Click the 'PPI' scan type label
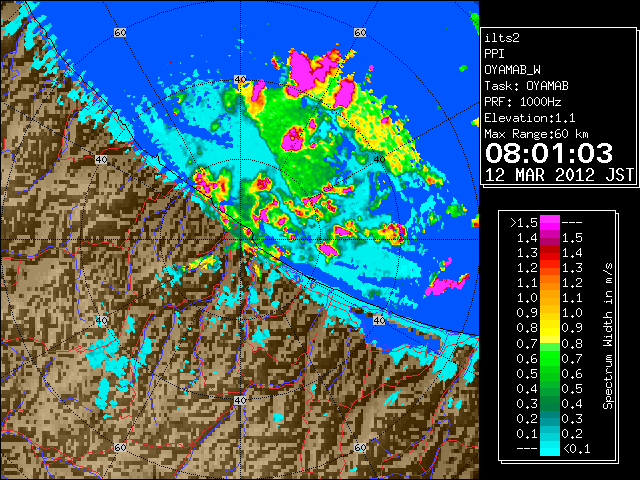640x480 pixels. pyautogui.click(x=494, y=54)
